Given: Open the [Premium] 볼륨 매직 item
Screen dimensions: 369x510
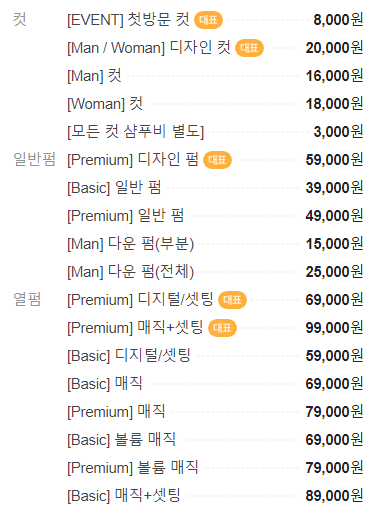Looking at the screenshot, I should point(133,468).
